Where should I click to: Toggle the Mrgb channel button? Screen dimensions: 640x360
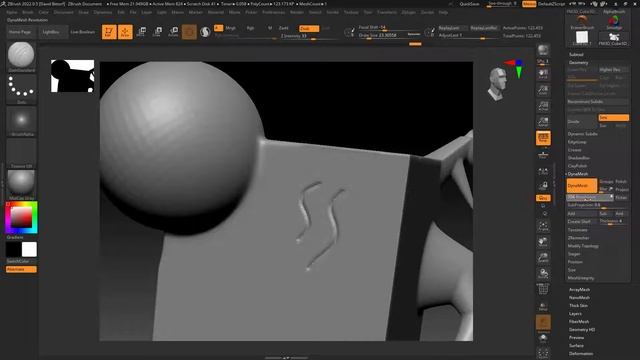[231, 28]
